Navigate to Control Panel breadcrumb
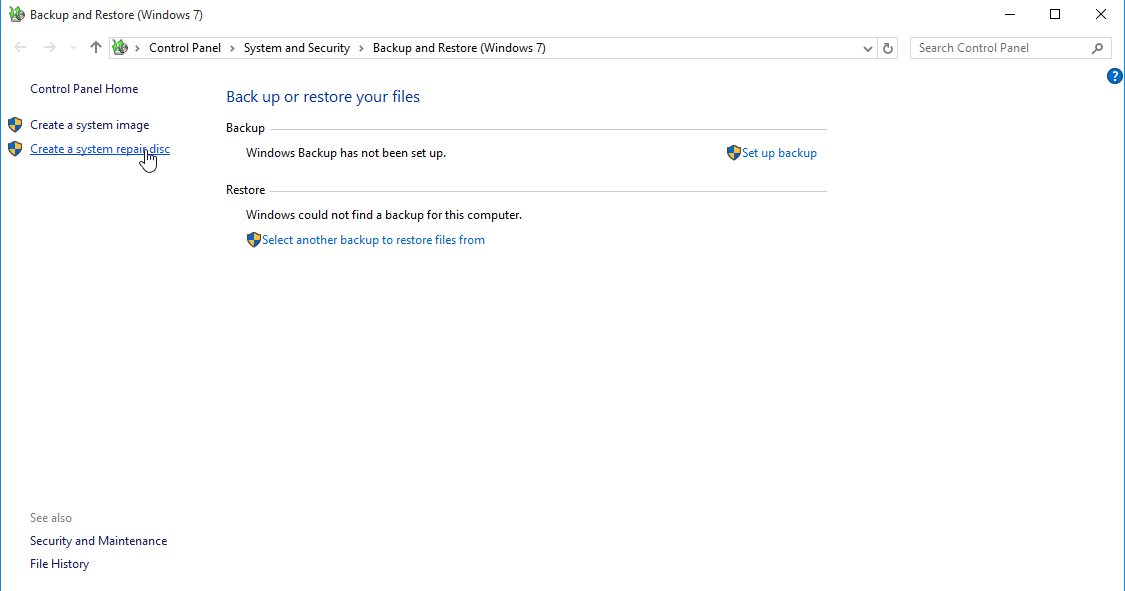The height and width of the screenshot is (591, 1125). (x=185, y=48)
